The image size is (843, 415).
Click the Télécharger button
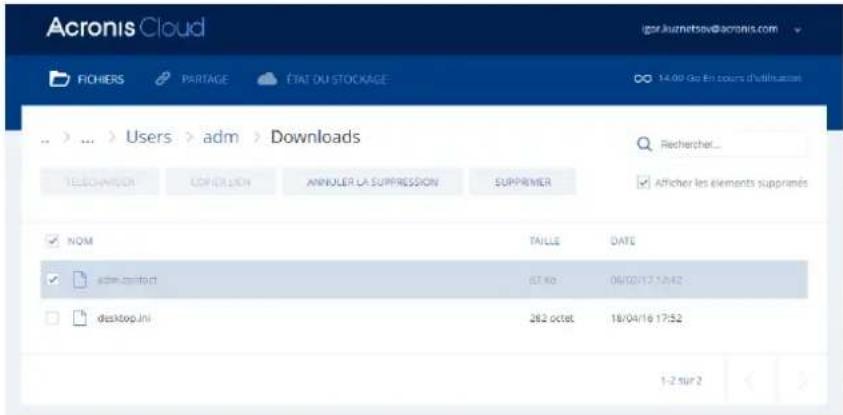click(x=100, y=182)
